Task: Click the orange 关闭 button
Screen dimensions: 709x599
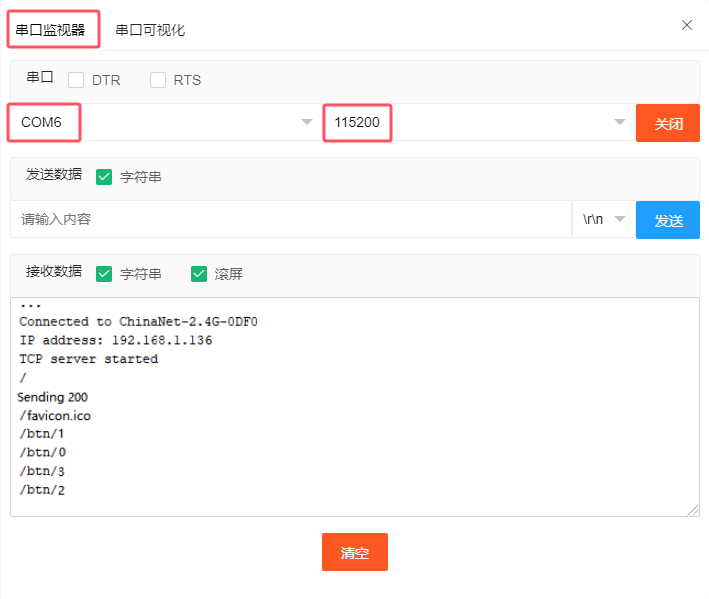Action: [668, 123]
